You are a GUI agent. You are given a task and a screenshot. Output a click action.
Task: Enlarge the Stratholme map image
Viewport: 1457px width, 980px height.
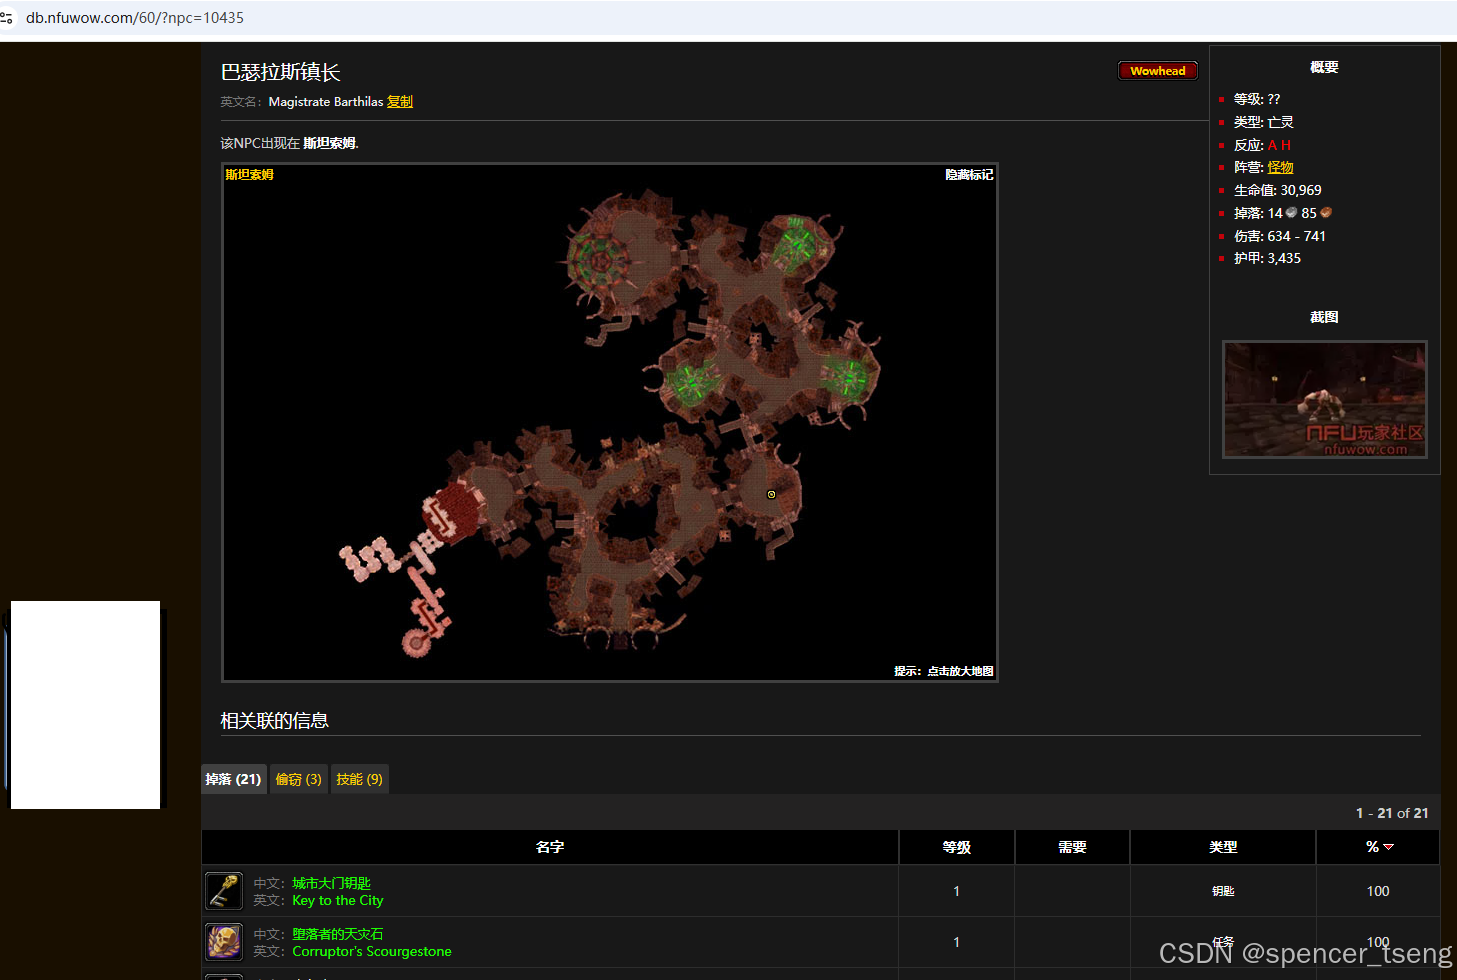(x=610, y=423)
